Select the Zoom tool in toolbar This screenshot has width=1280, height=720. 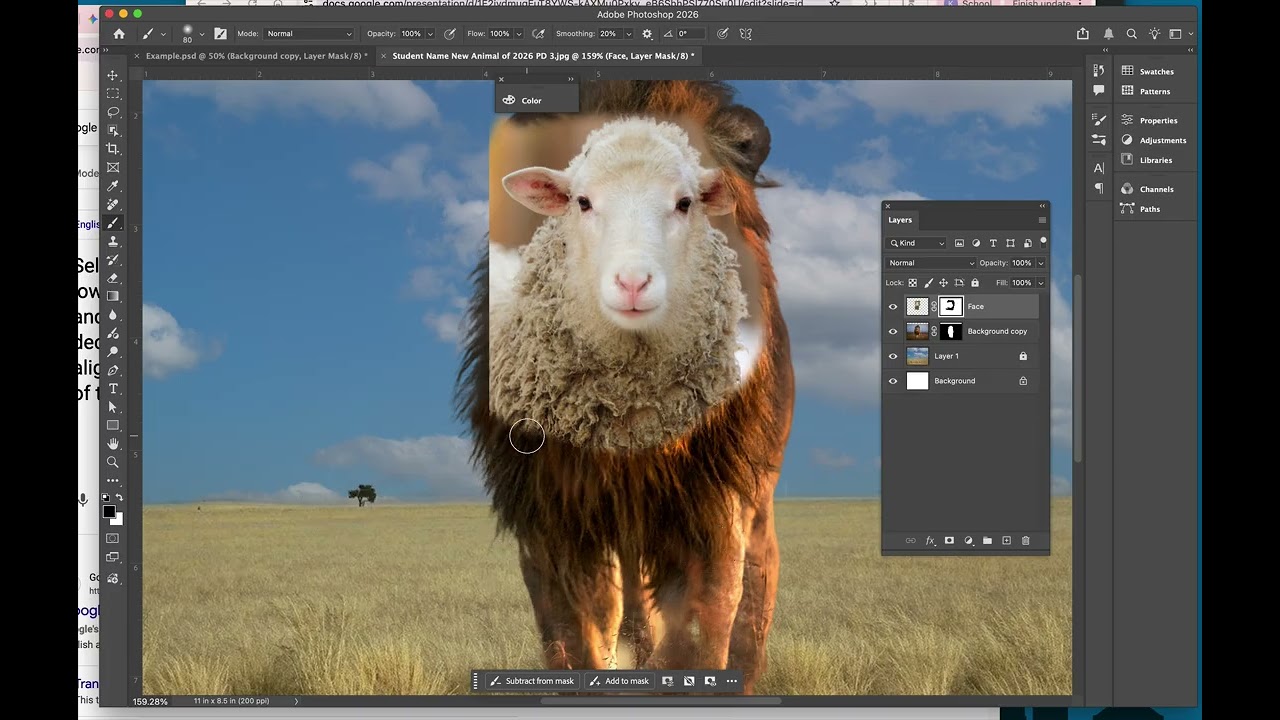pos(113,462)
